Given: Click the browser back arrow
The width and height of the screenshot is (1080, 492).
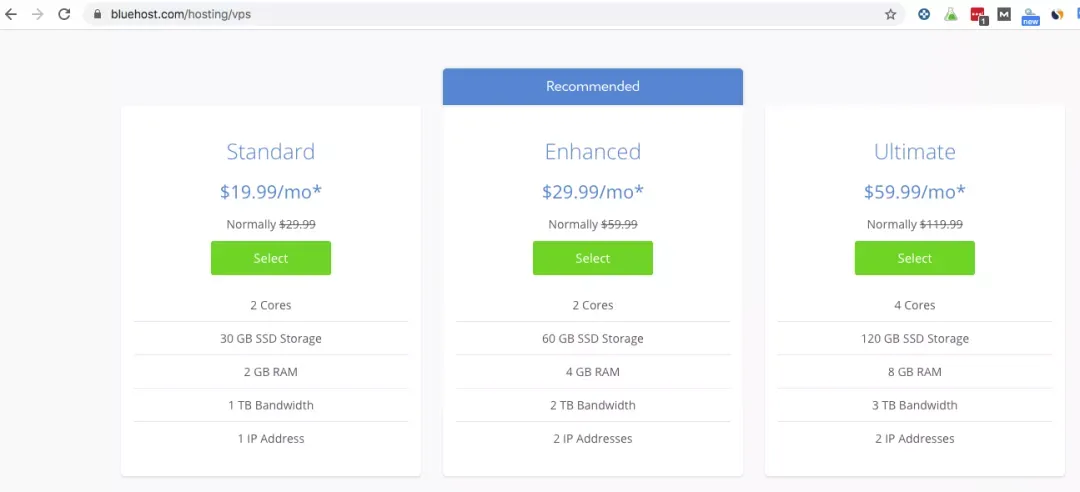Looking at the screenshot, I should point(10,14).
